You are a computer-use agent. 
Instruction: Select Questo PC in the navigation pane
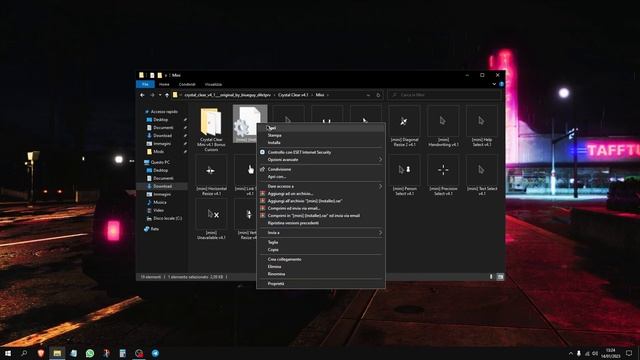160,162
